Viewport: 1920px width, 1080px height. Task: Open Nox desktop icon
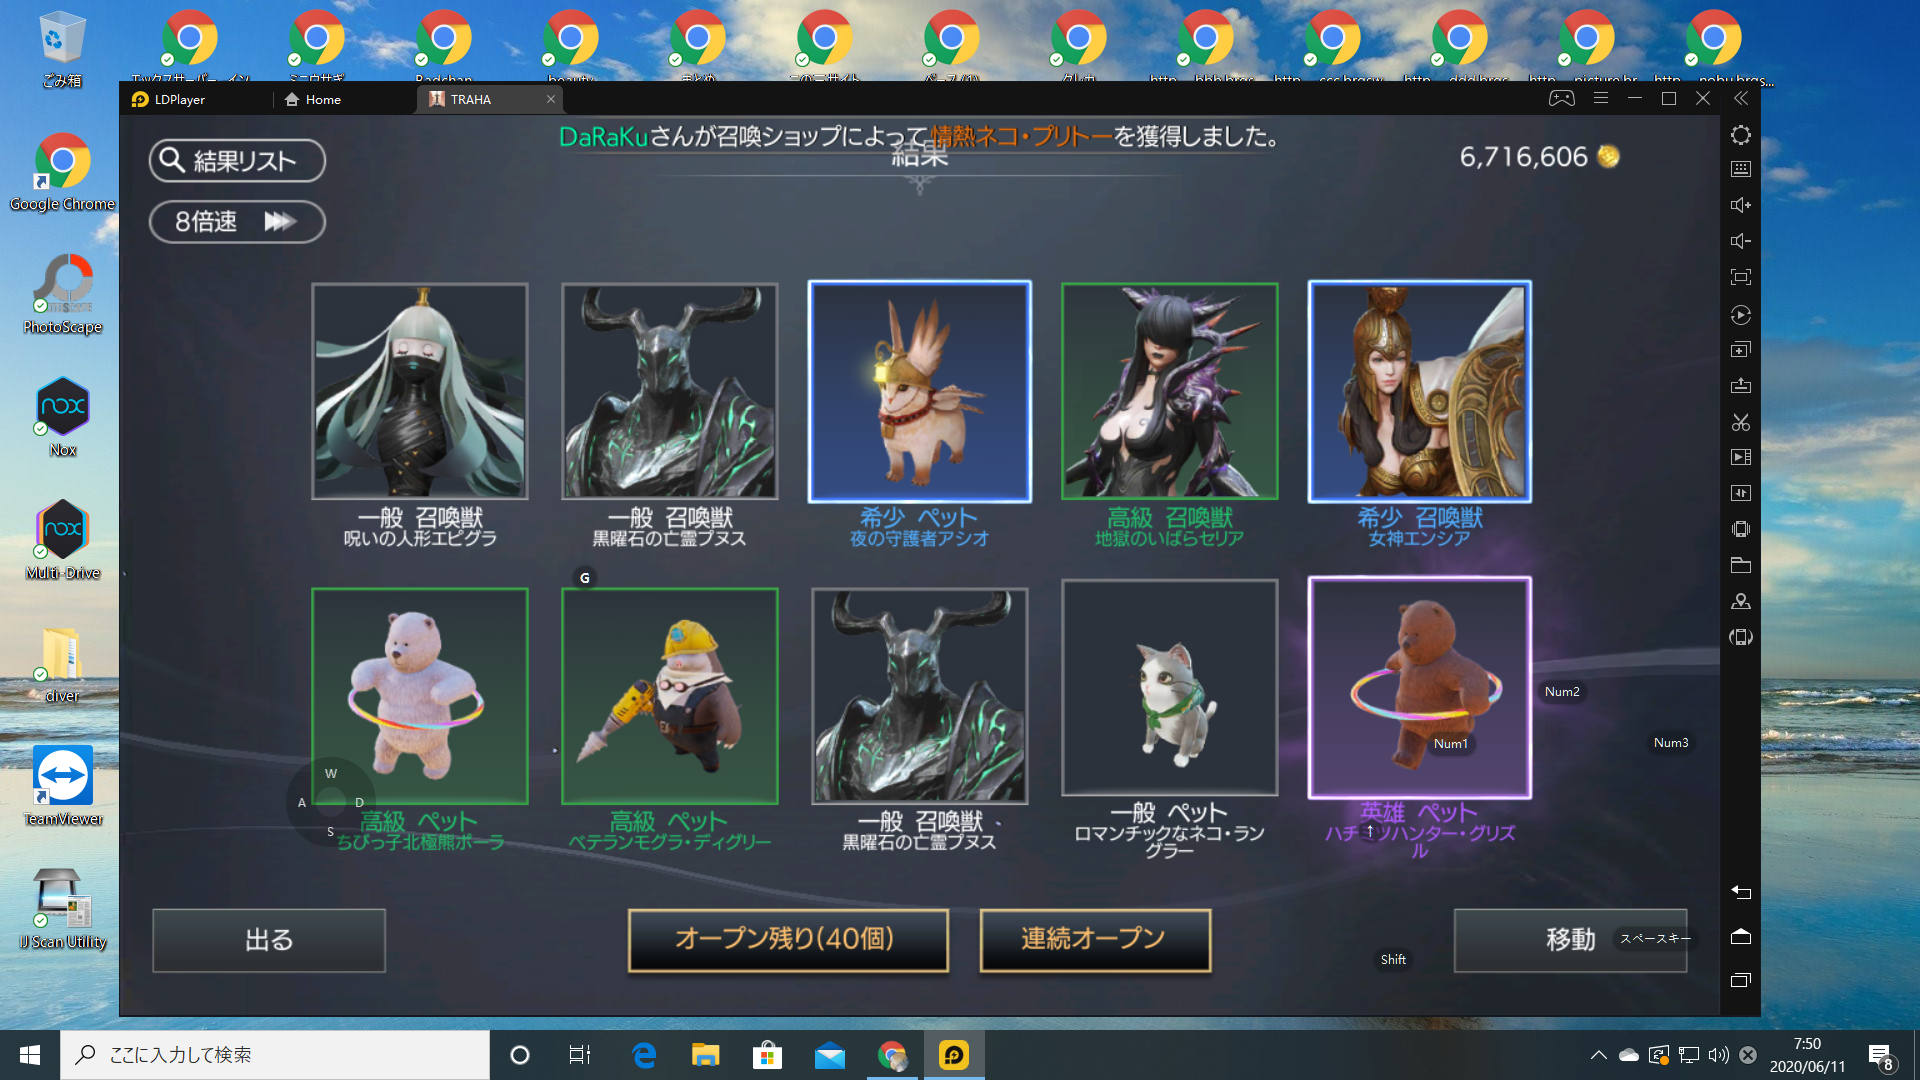tap(62, 417)
